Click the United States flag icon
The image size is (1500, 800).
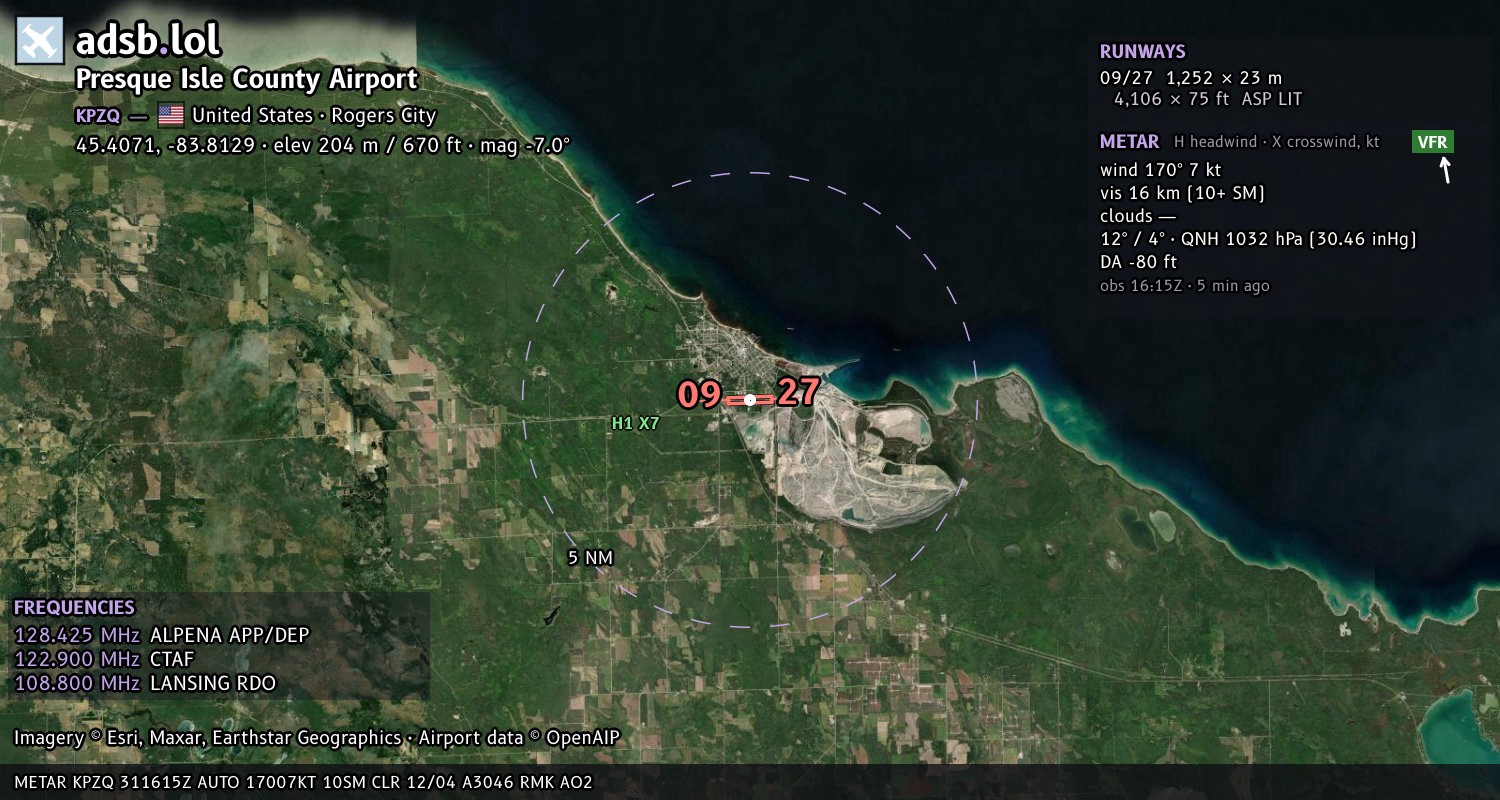click(x=171, y=115)
